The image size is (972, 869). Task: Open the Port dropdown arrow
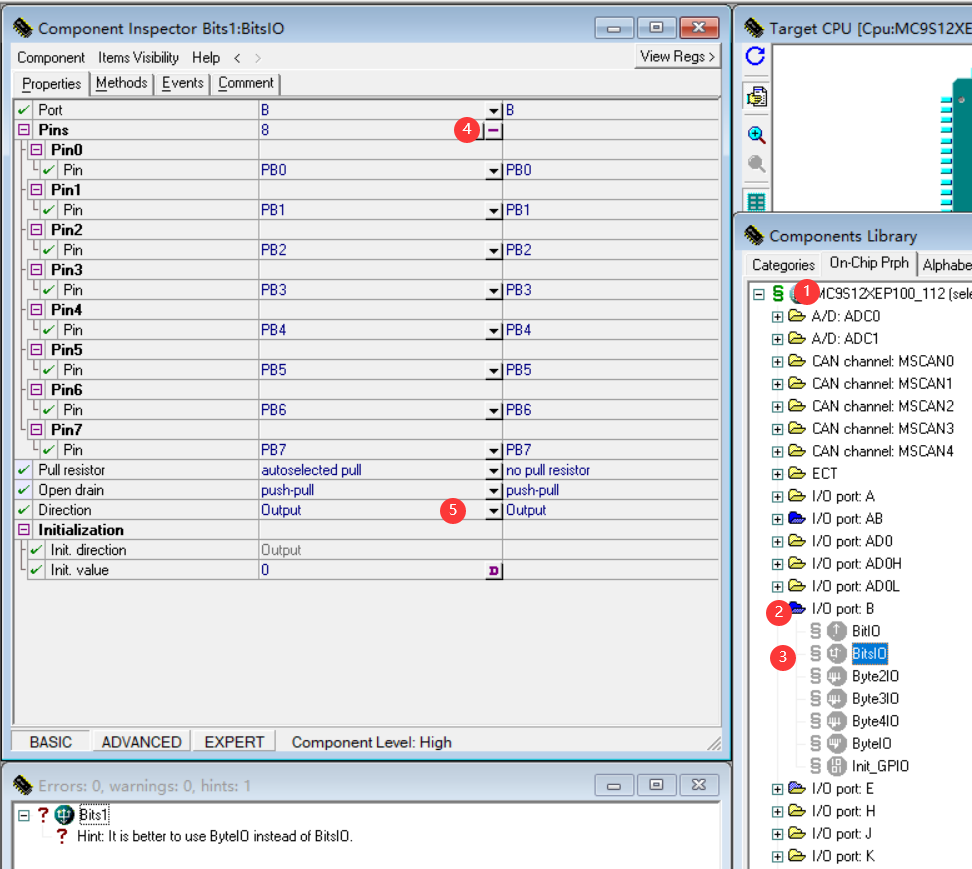(x=493, y=111)
